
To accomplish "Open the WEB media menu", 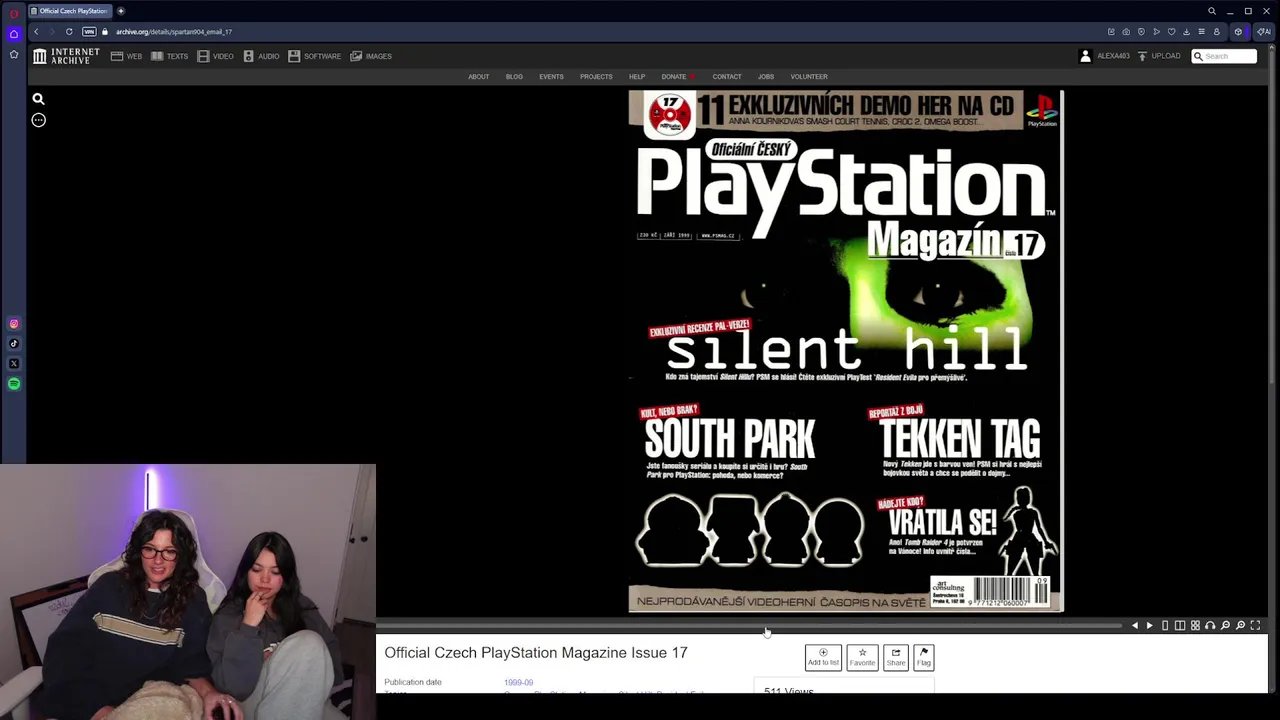I will point(126,56).
